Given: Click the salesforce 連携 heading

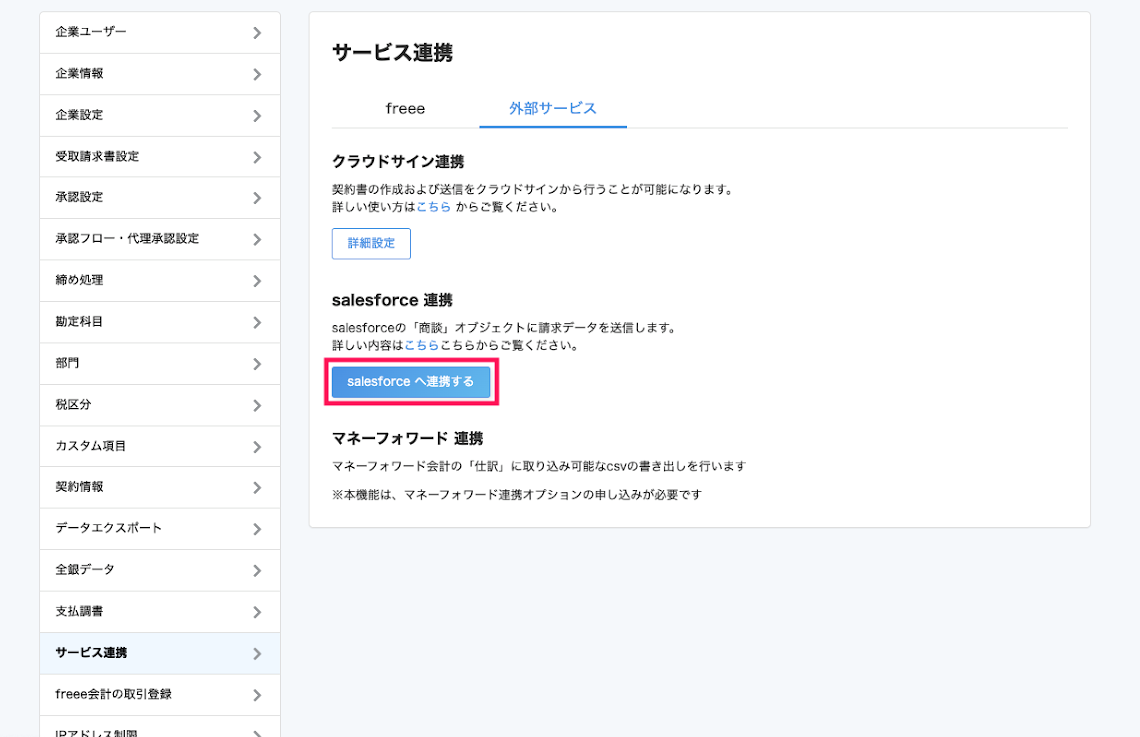Looking at the screenshot, I should pyautogui.click(x=393, y=300).
